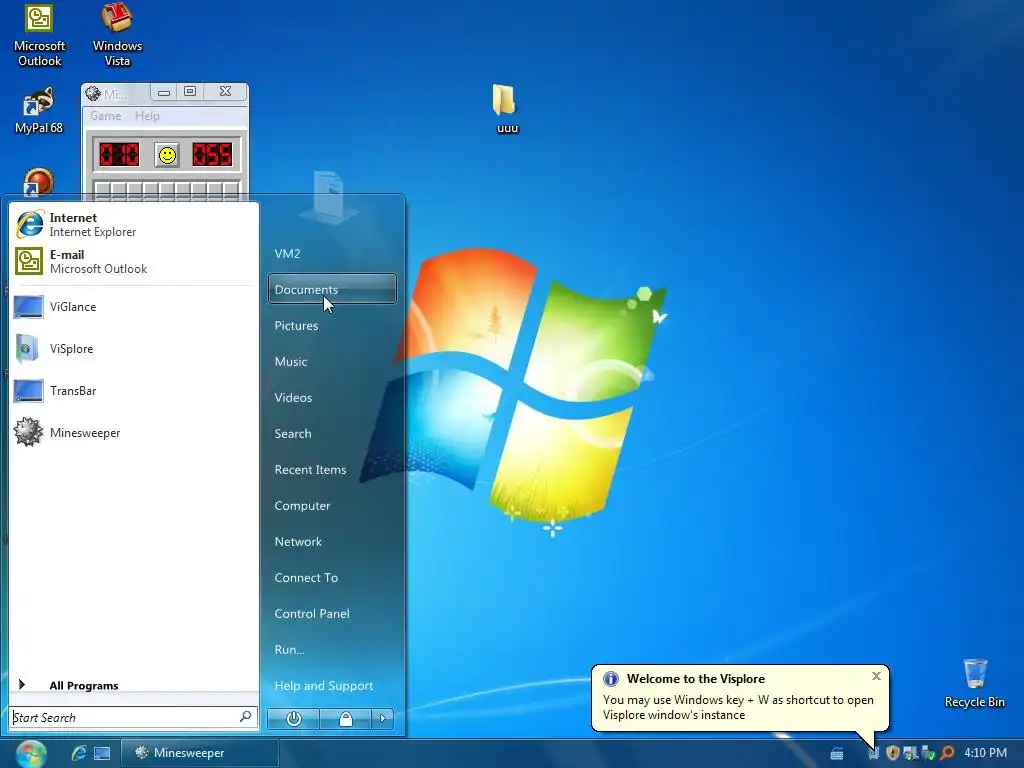Open Internet Explorer from the Start menu
This screenshot has width=1024, height=768.
(x=134, y=225)
